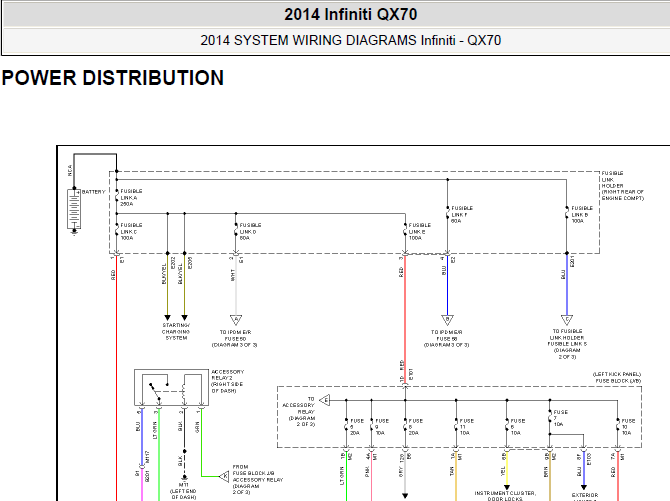Select the 'FUSE 8 20A' label
This screenshot has width=670, height=501.
(x=415, y=427)
